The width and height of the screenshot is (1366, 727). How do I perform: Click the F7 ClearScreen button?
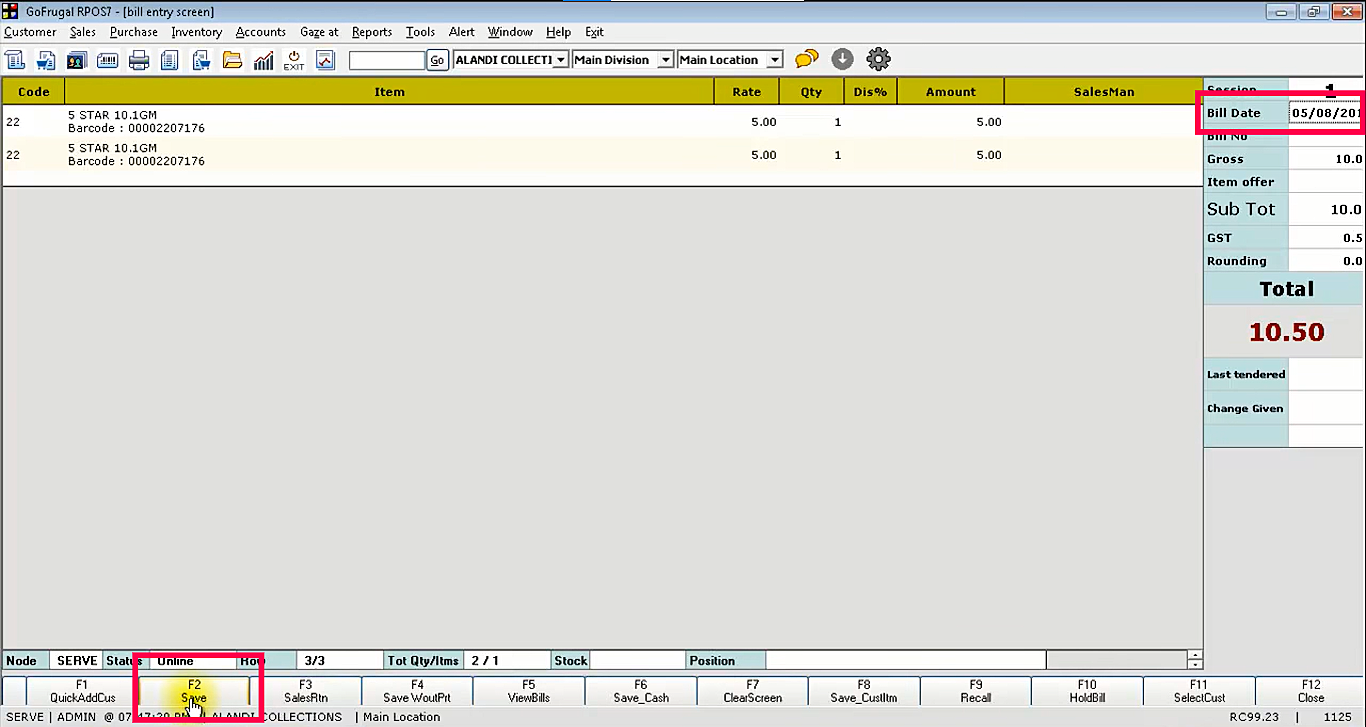[x=752, y=691]
